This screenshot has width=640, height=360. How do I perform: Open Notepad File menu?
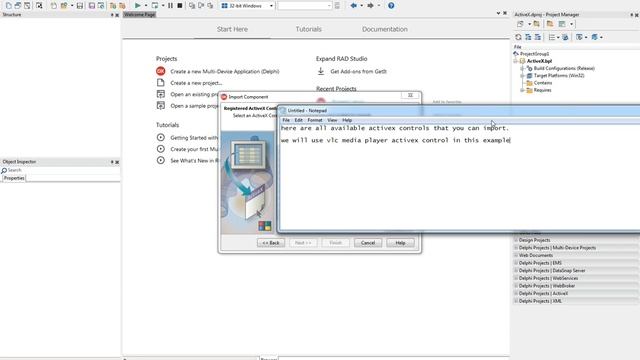(x=286, y=120)
